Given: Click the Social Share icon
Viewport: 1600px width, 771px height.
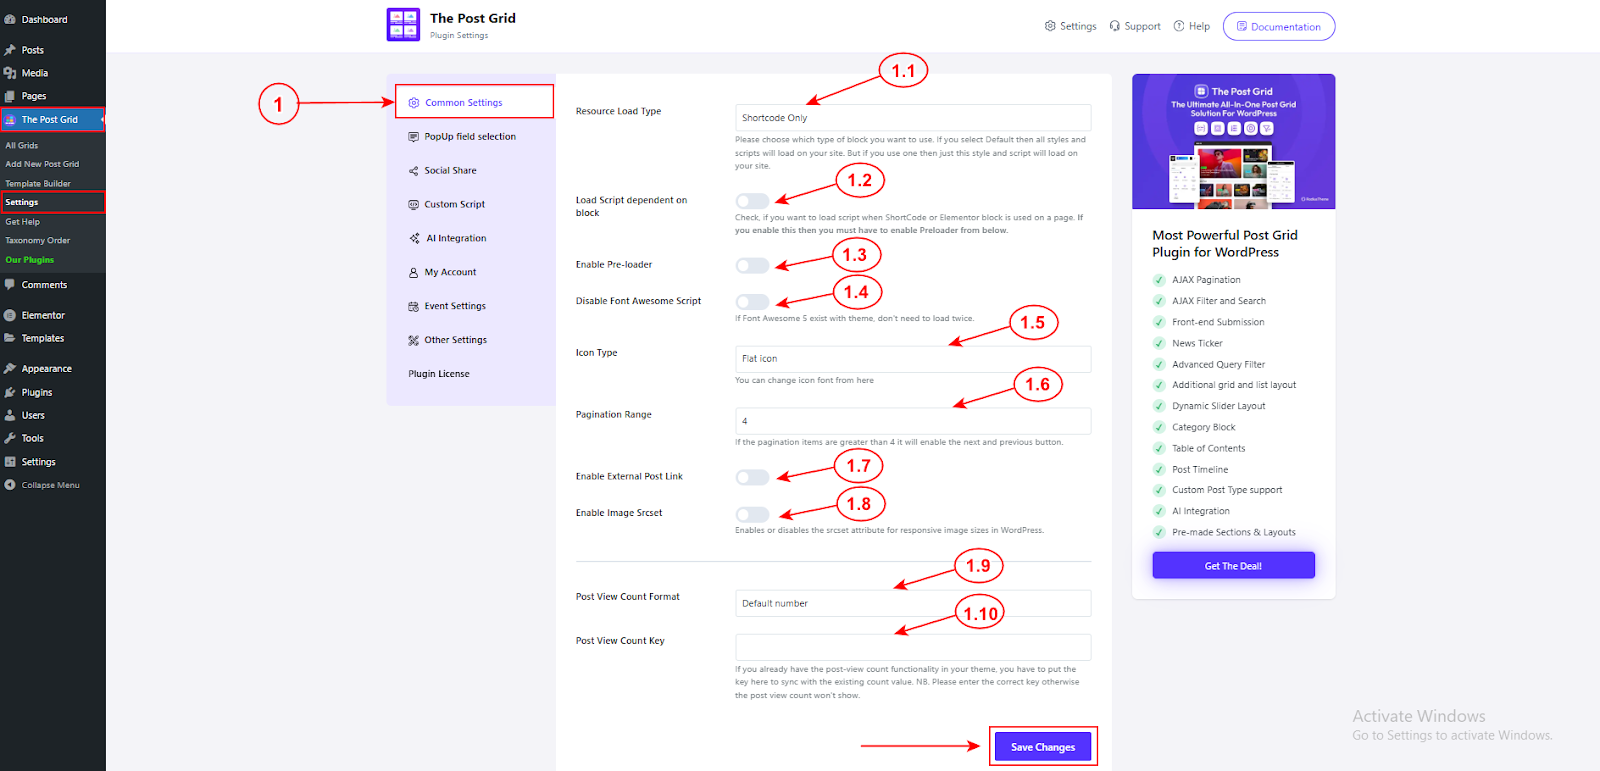Looking at the screenshot, I should (x=413, y=171).
